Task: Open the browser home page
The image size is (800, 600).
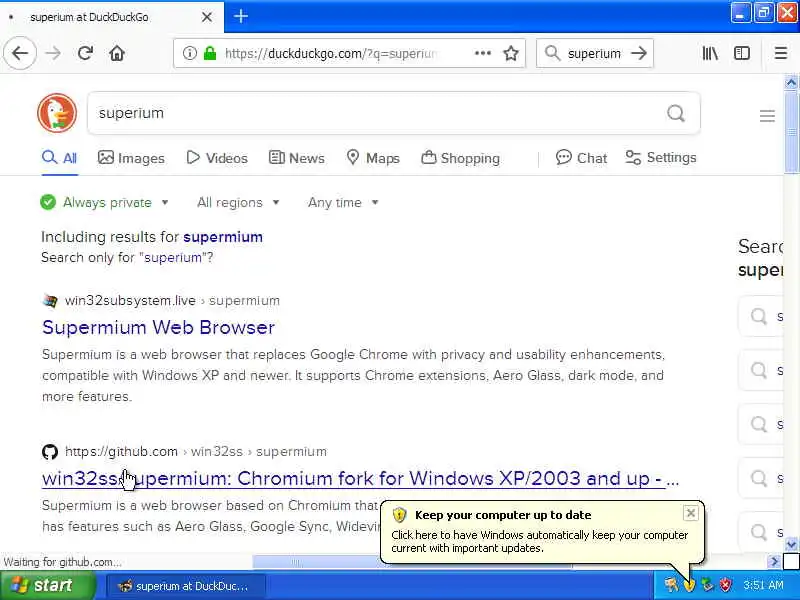Action: [x=117, y=53]
